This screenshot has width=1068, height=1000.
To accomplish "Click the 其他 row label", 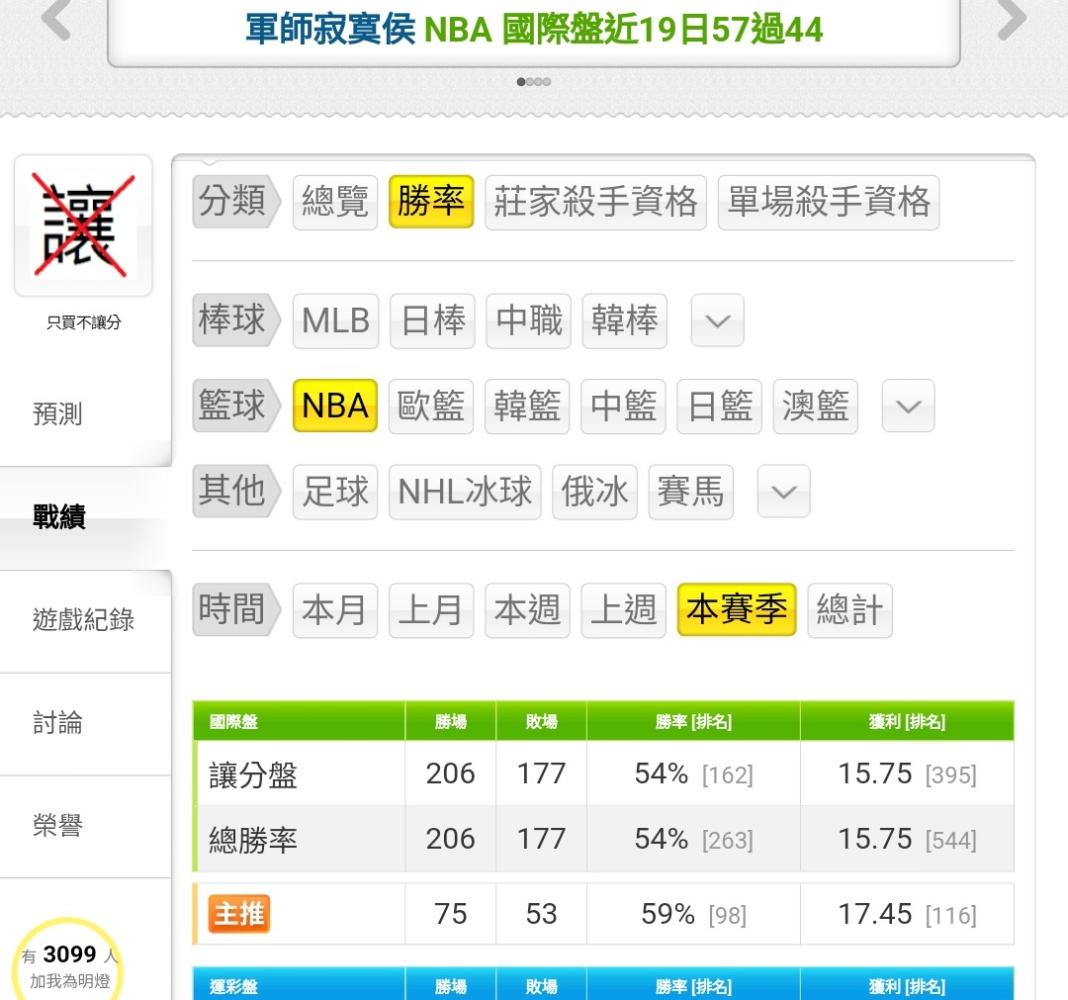I will tap(235, 492).
